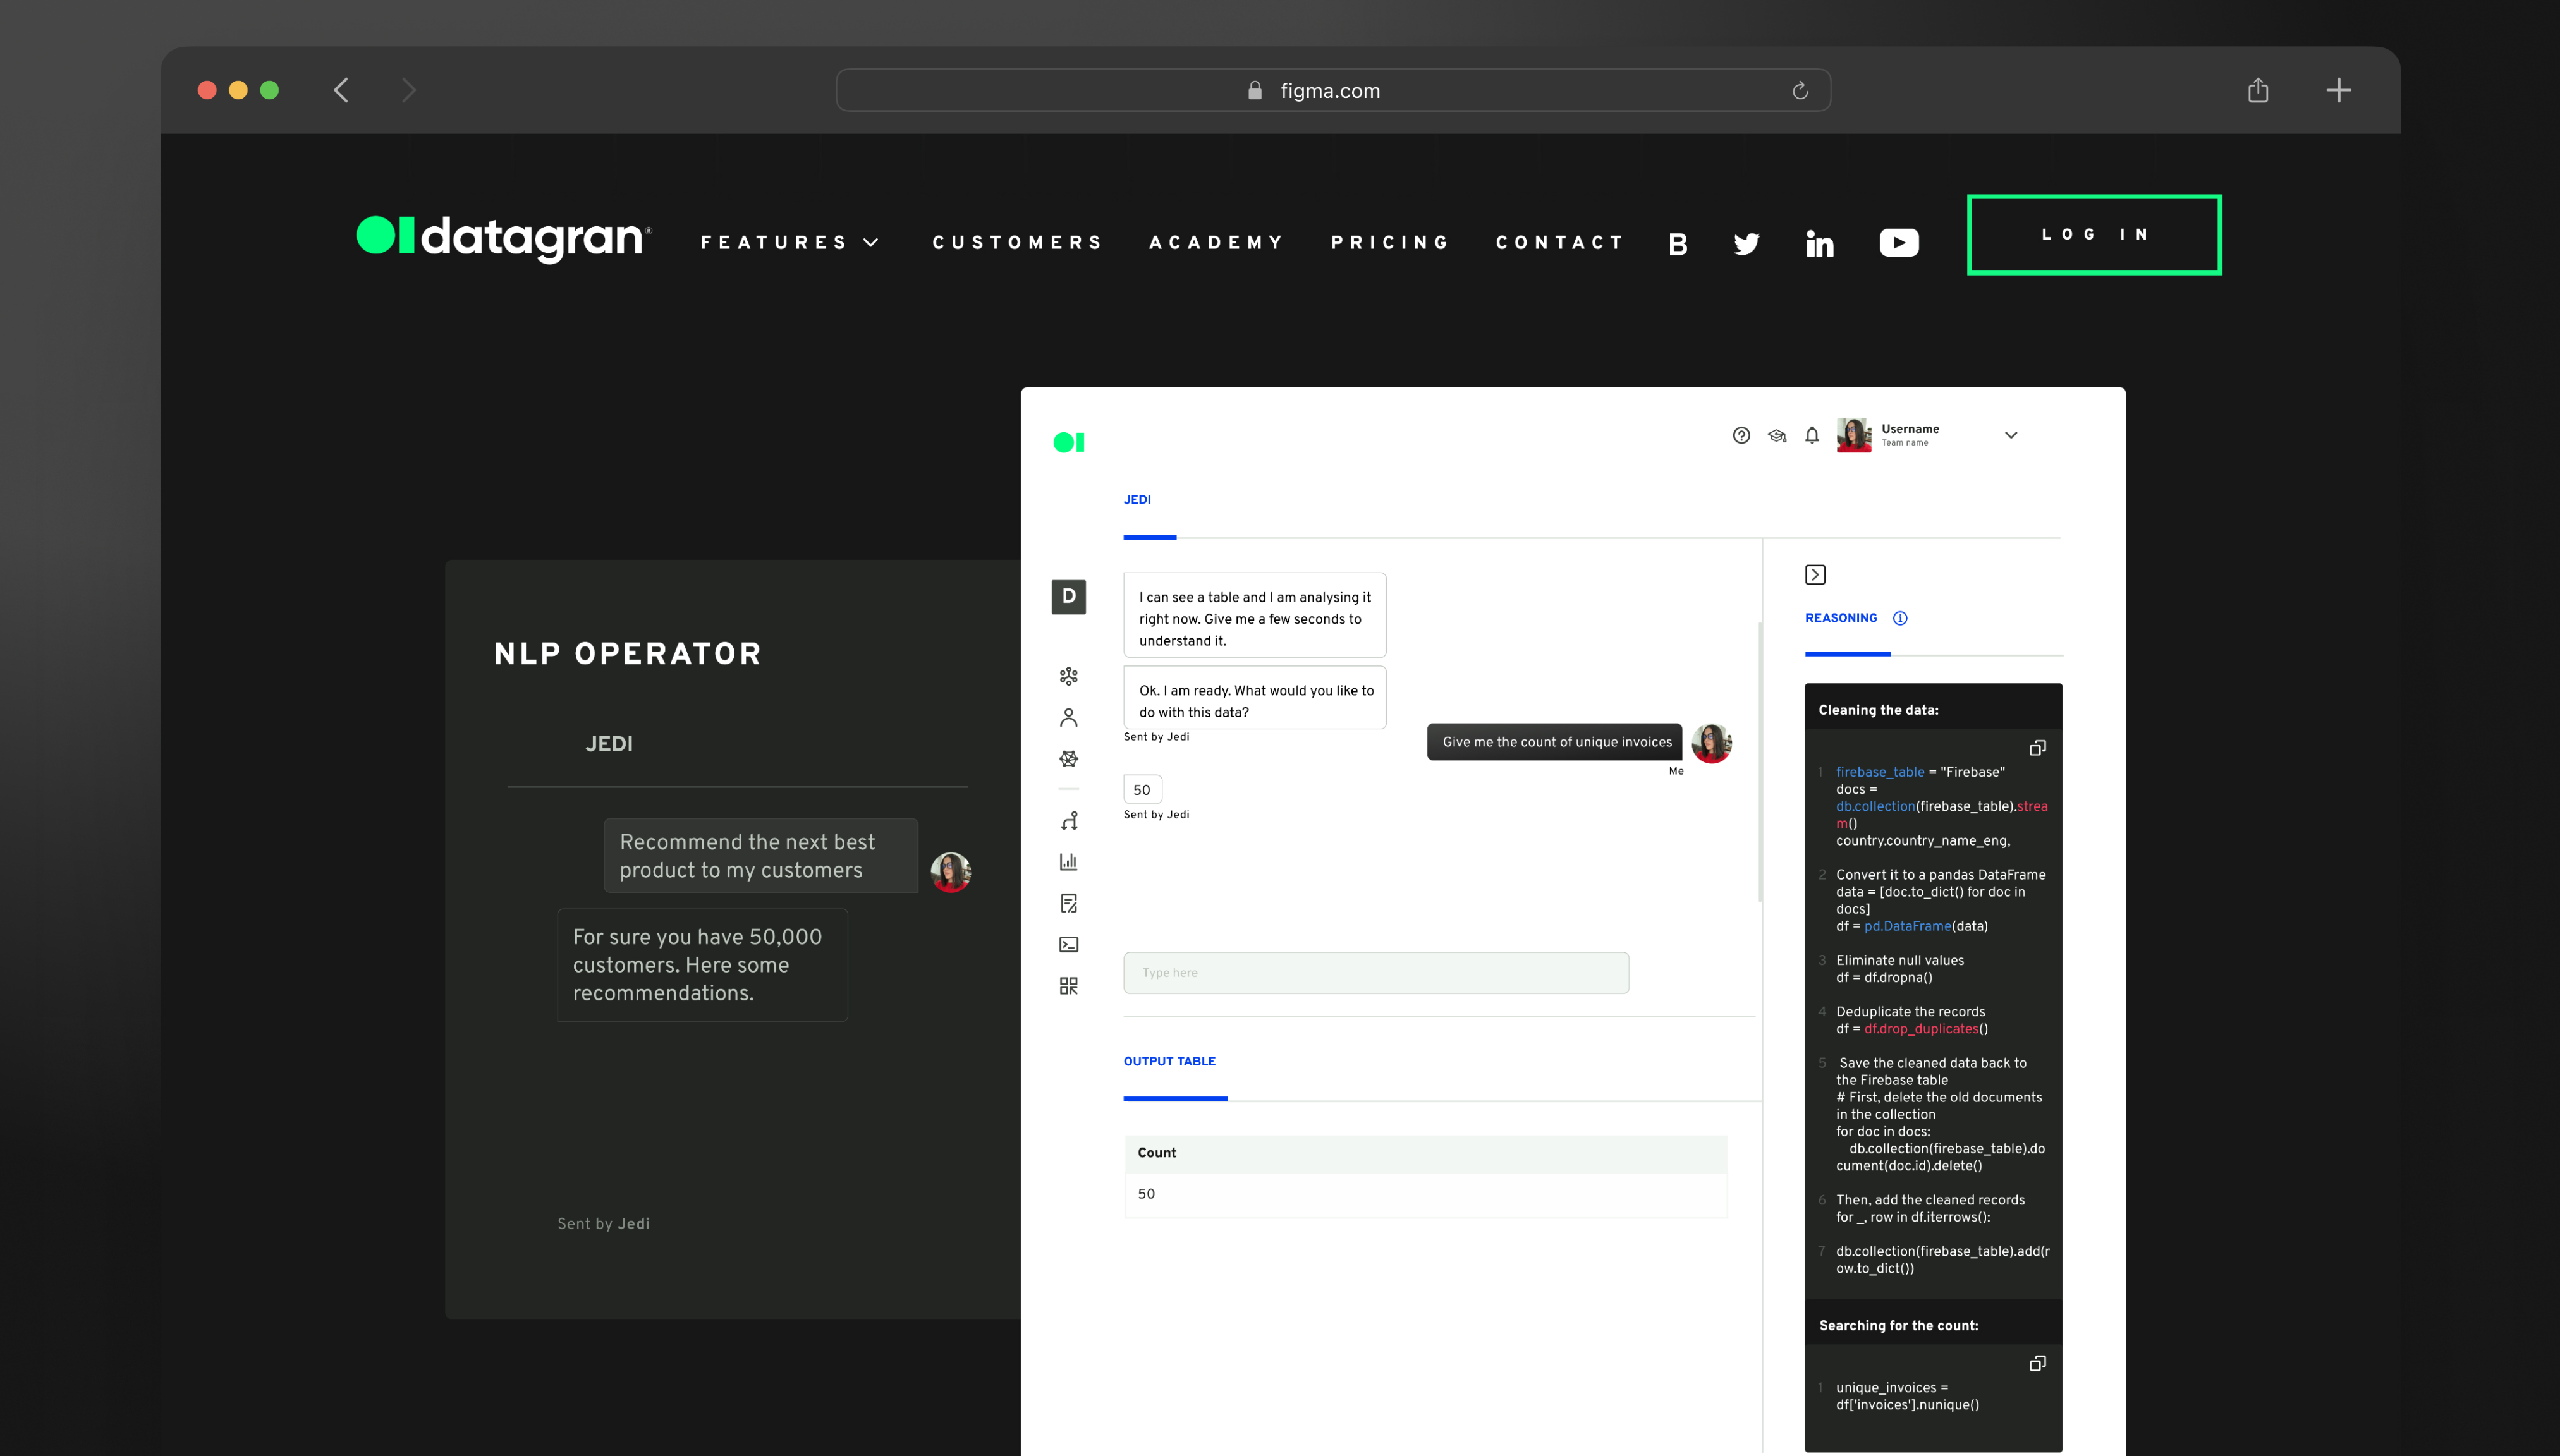Click the avatar beside the Recommend message

coord(950,873)
